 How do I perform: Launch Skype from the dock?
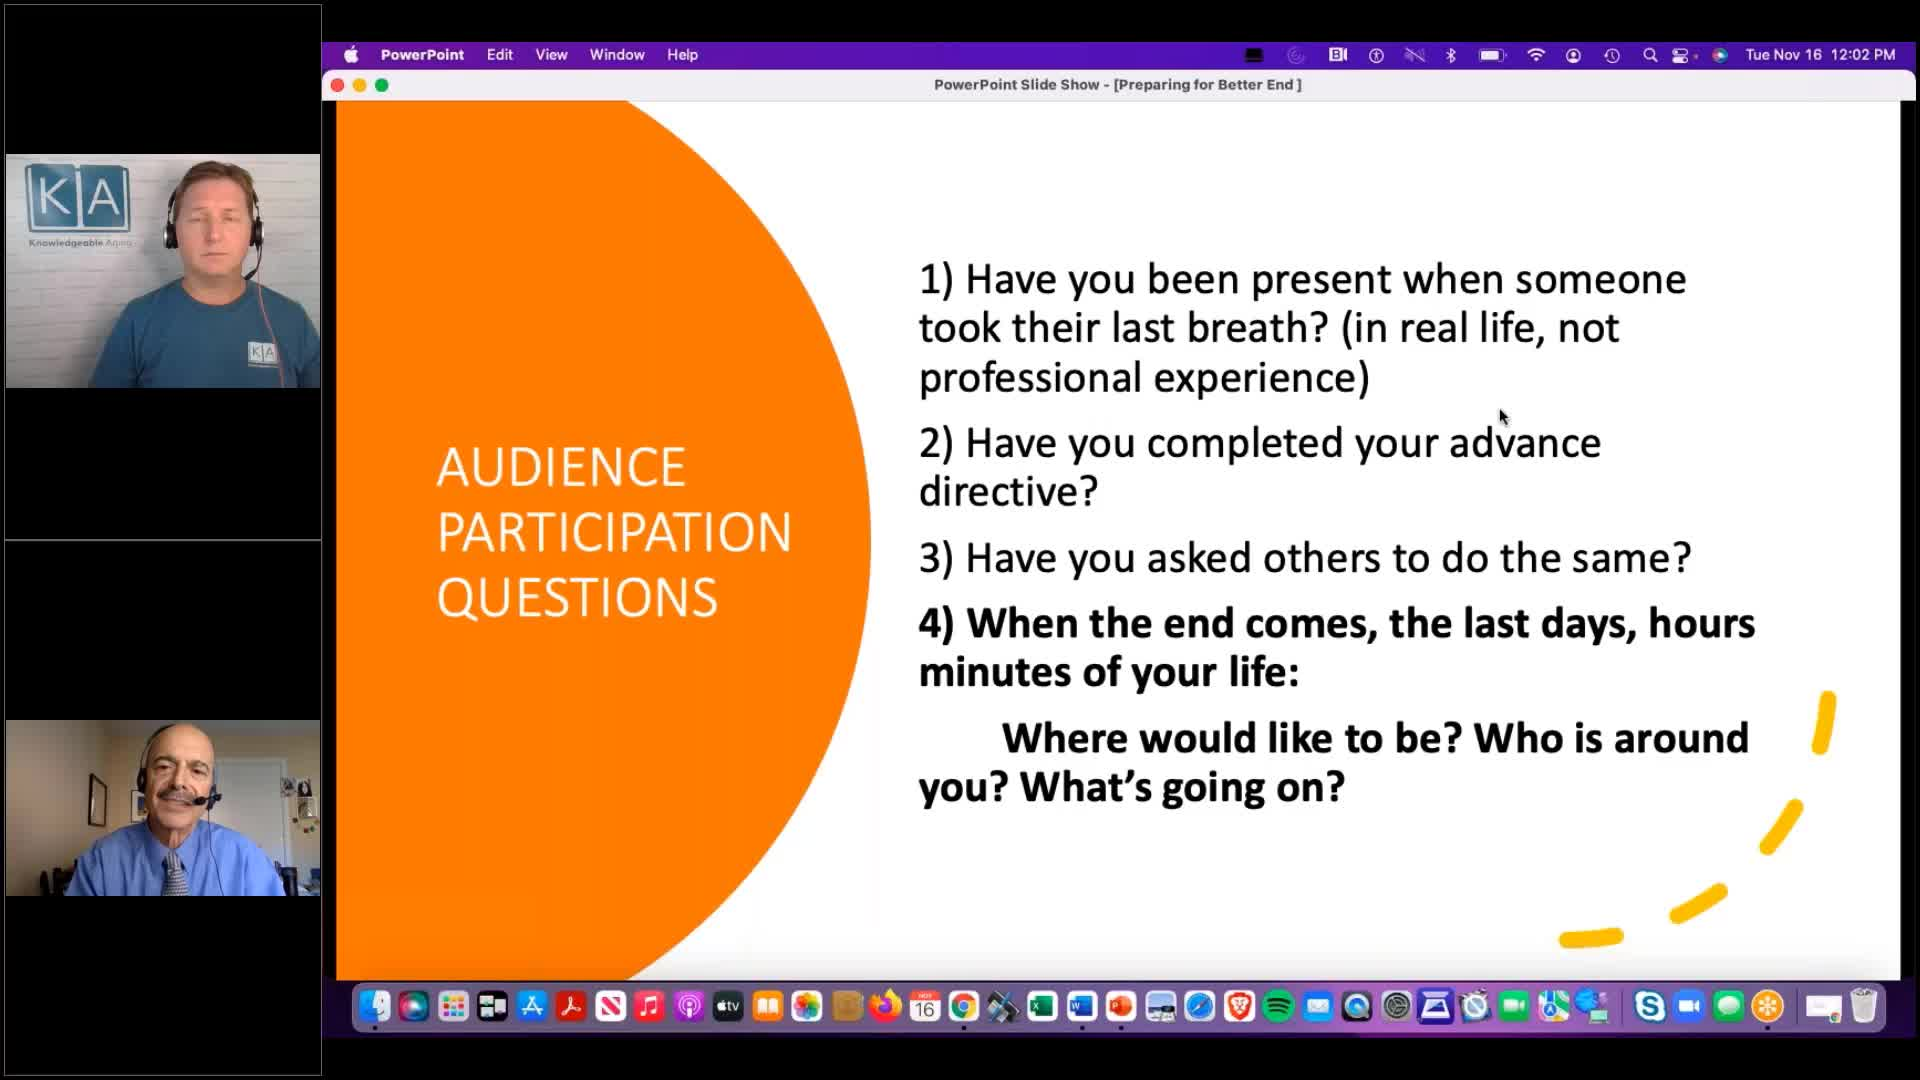pos(1649,1006)
